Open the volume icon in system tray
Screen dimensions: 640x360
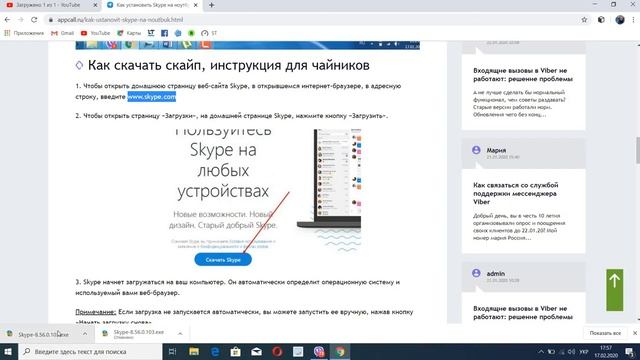pos(571,351)
